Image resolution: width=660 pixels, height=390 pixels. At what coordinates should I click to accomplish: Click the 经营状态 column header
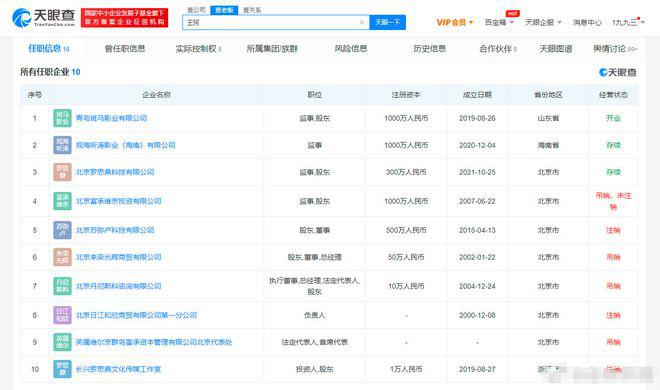coord(613,95)
